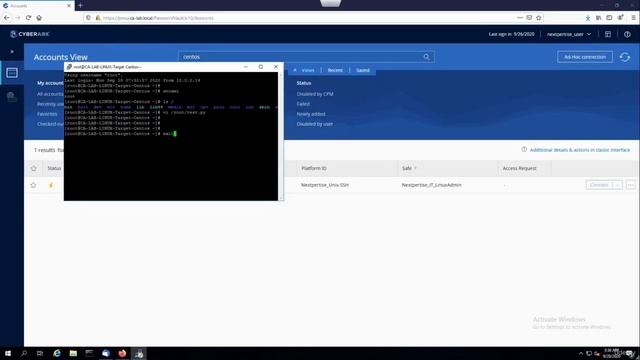Go back in the browser
This screenshot has width=640, height=360.
[7, 18]
